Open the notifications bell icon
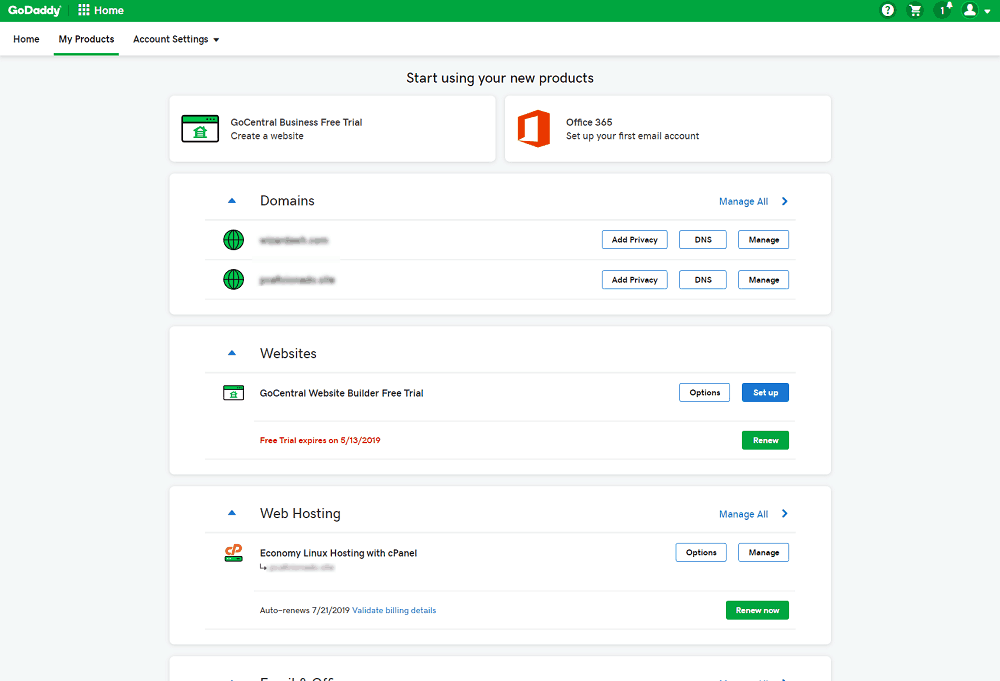The image size is (1000, 681). 943,10
